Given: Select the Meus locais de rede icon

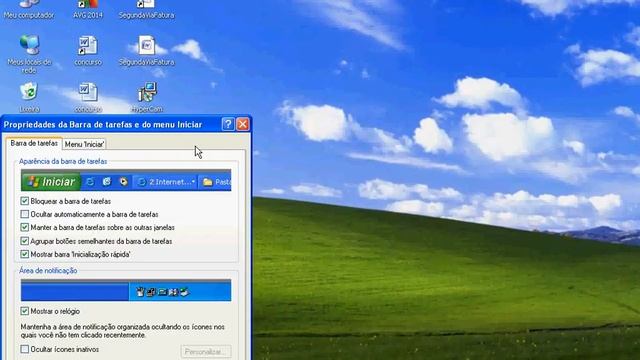Looking at the screenshot, I should pos(29,55).
